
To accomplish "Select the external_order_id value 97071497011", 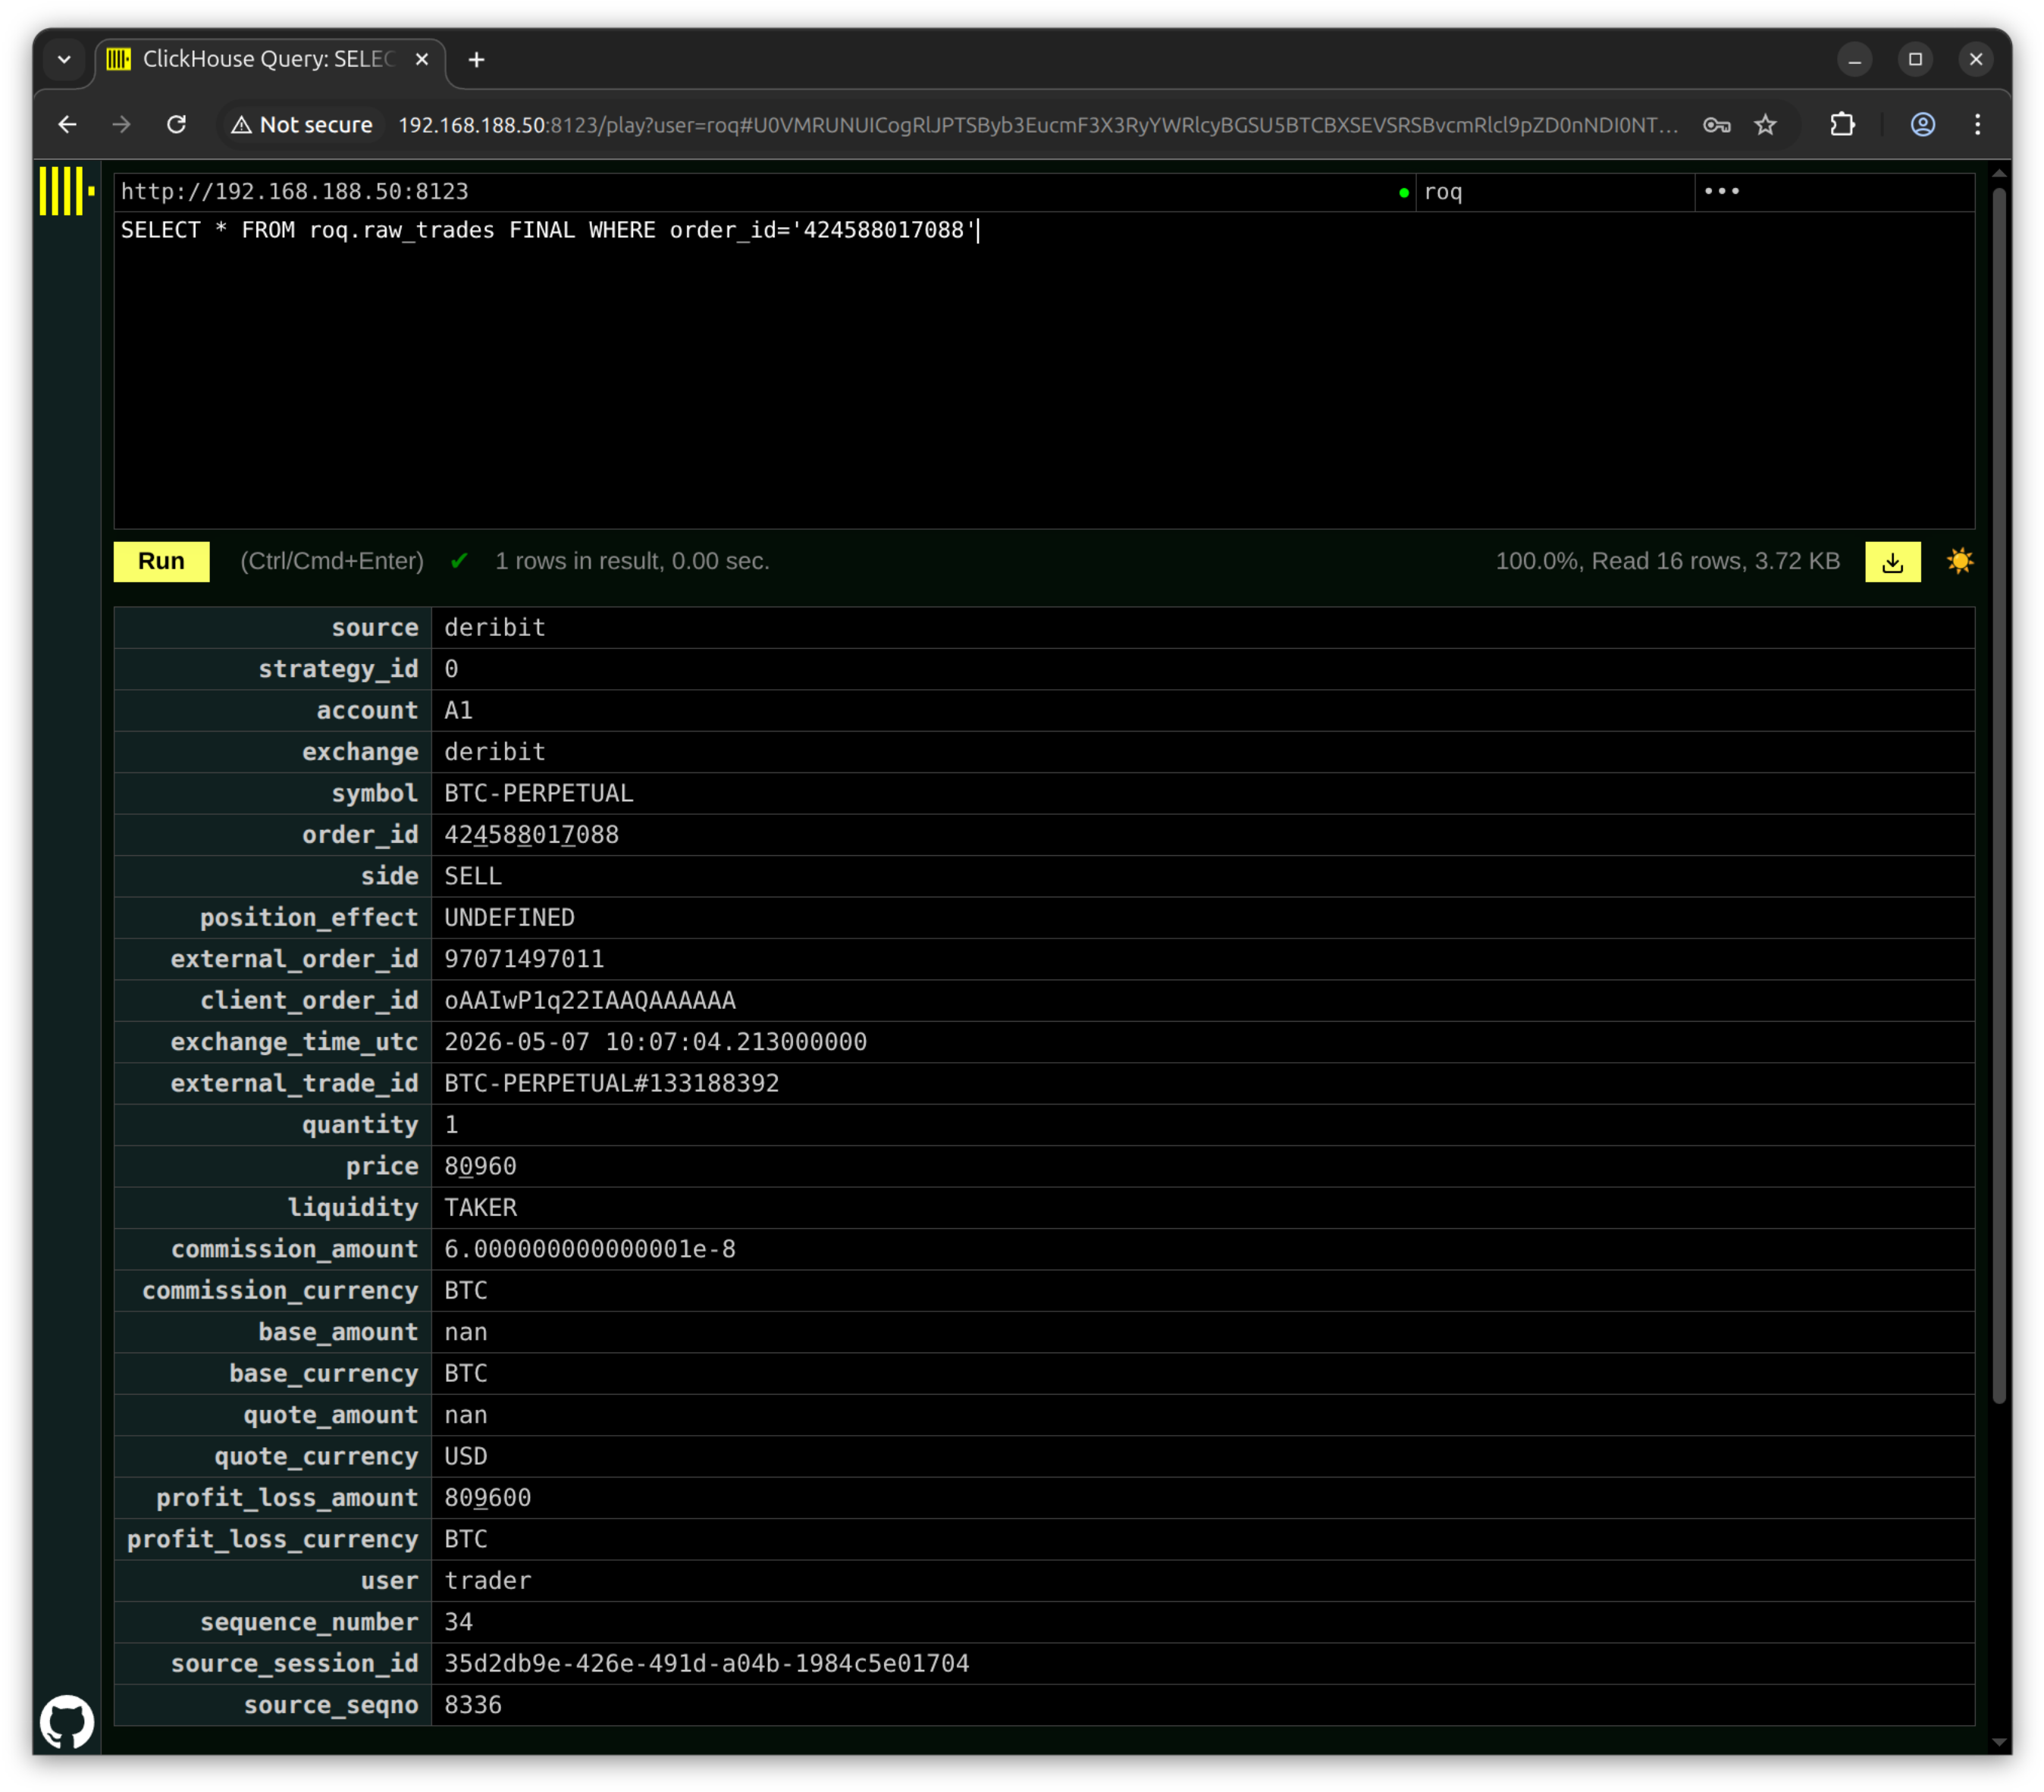I will (525, 960).
